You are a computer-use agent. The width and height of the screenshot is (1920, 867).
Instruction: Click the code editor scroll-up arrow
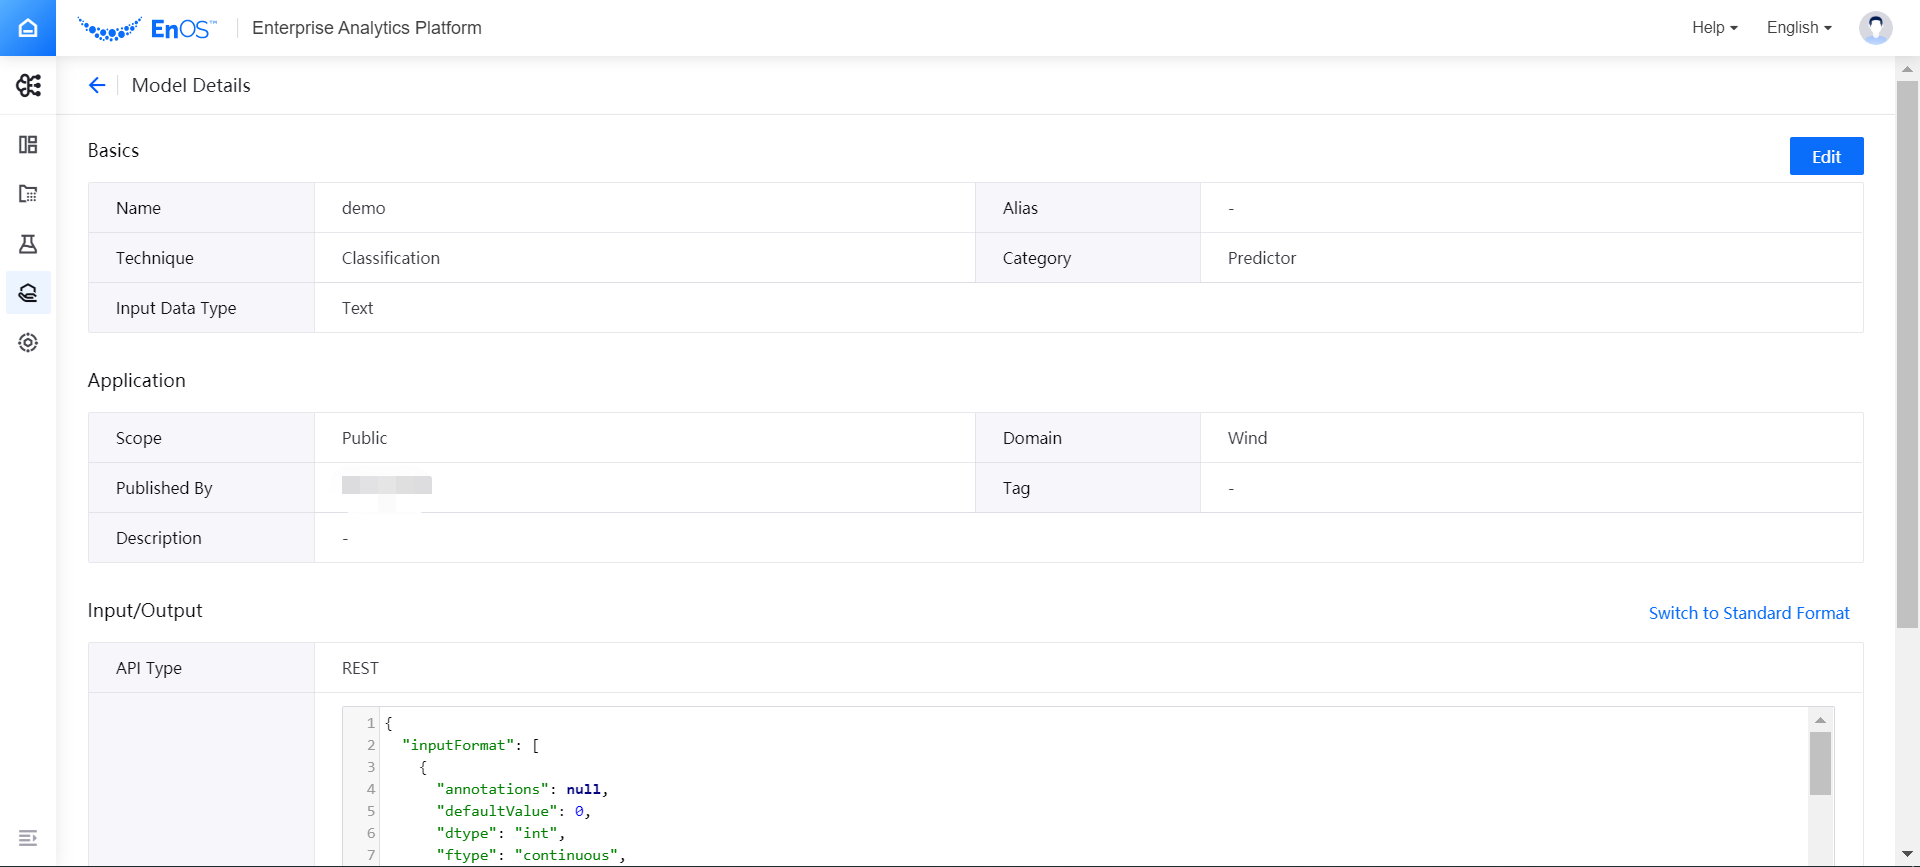pyautogui.click(x=1820, y=720)
